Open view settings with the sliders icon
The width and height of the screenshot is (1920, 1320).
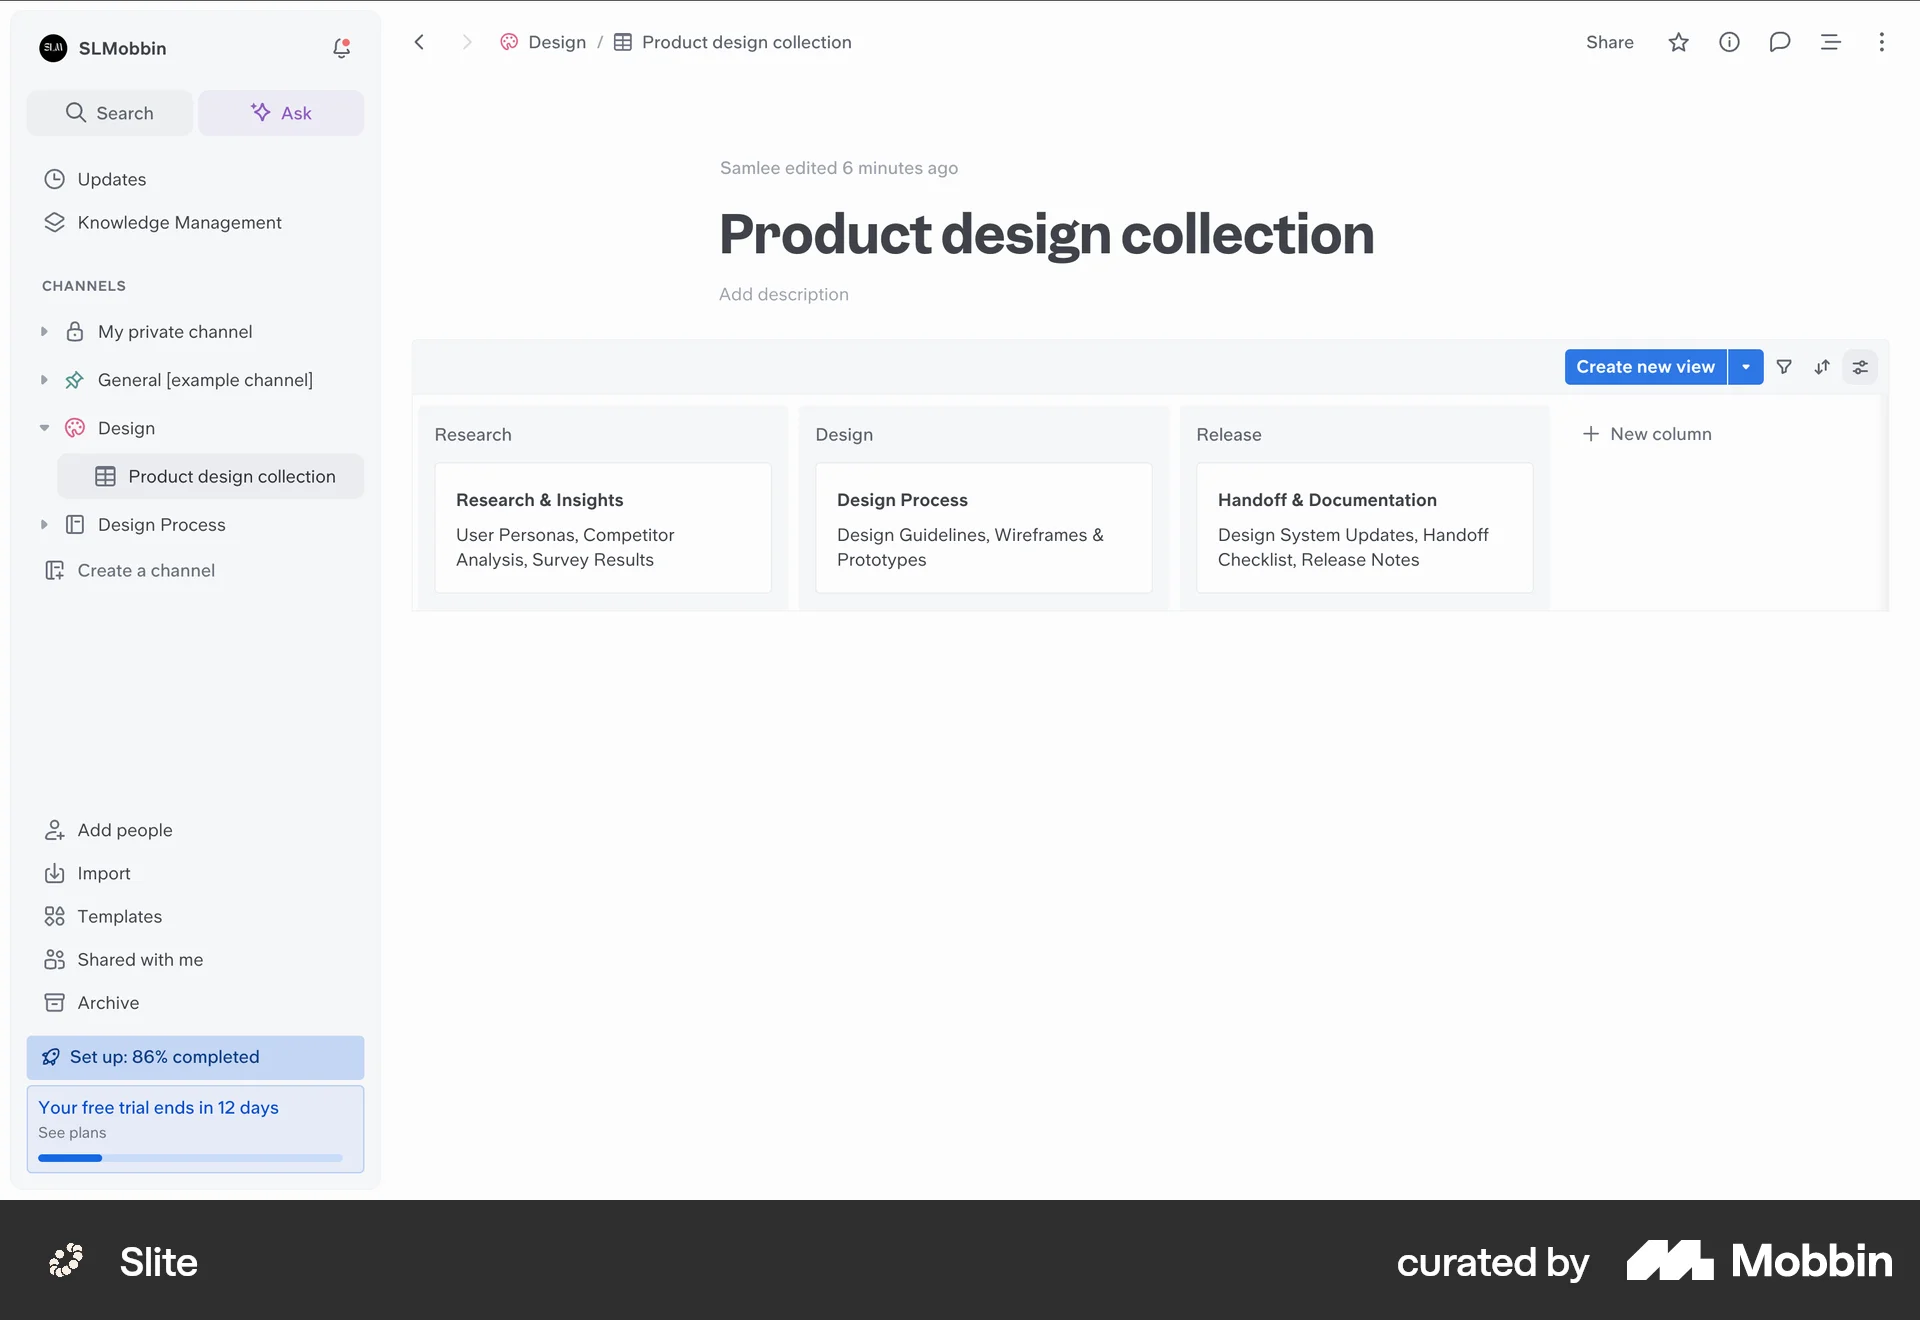click(x=1860, y=367)
